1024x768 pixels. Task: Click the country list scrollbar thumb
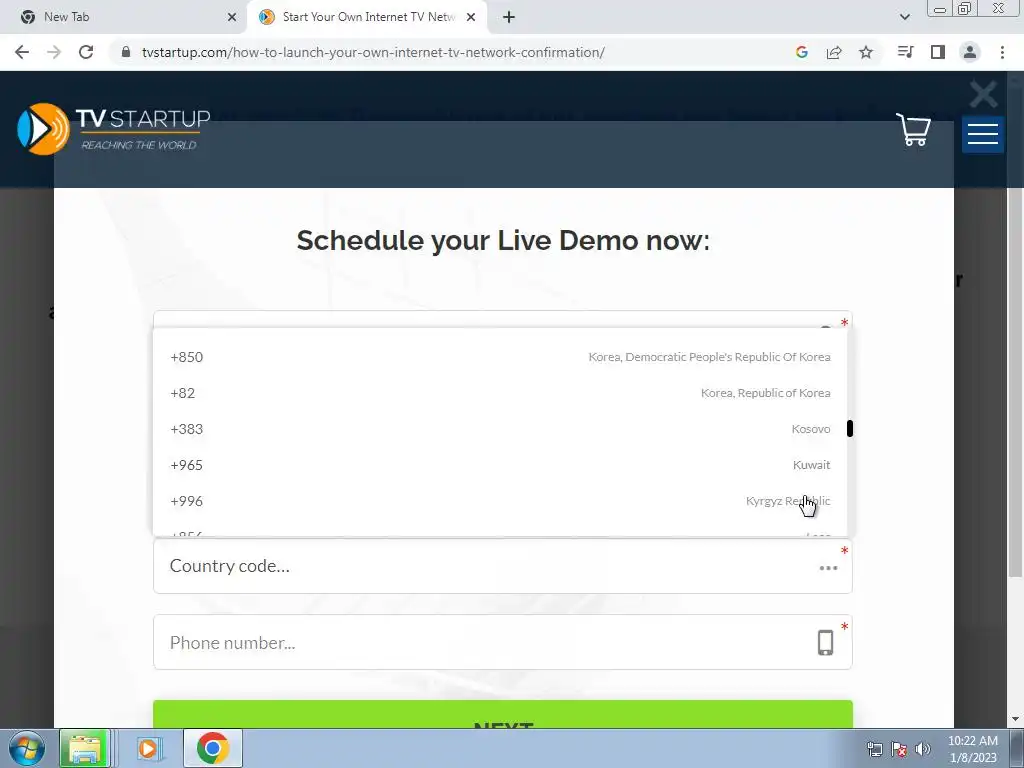[x=850, y=428]
